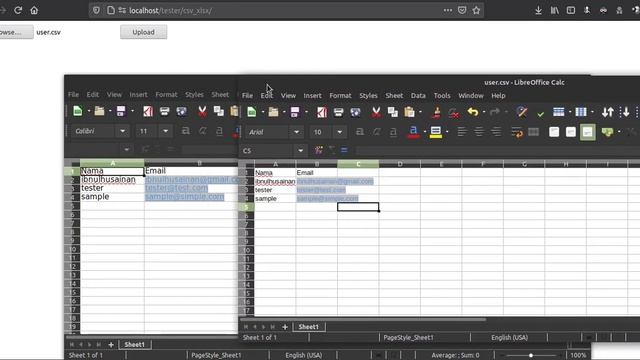640x360 pixels.
Task: Select Sheet1 tab in user.csv window
Action: pos(308,327)
